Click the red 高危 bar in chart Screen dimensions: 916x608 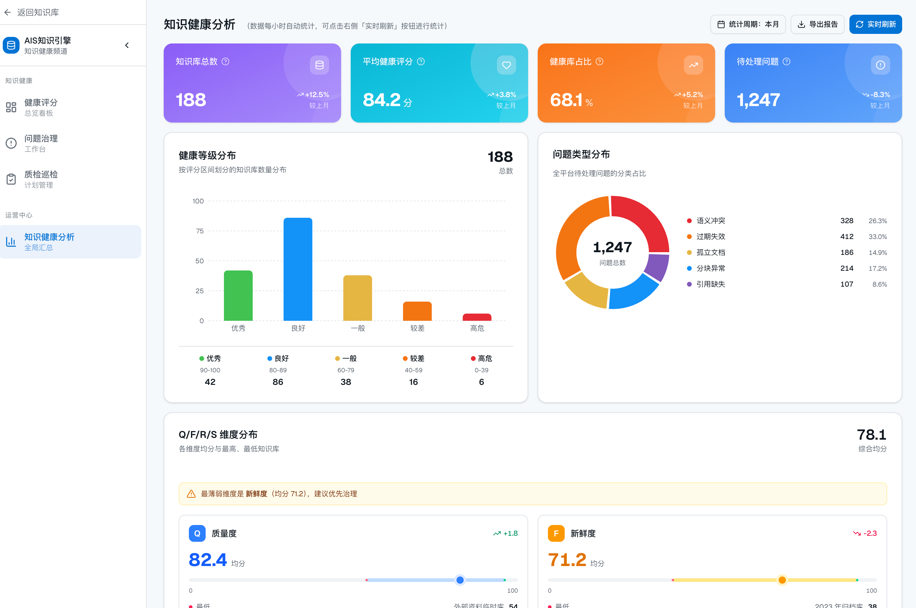(x=477, y=317)
